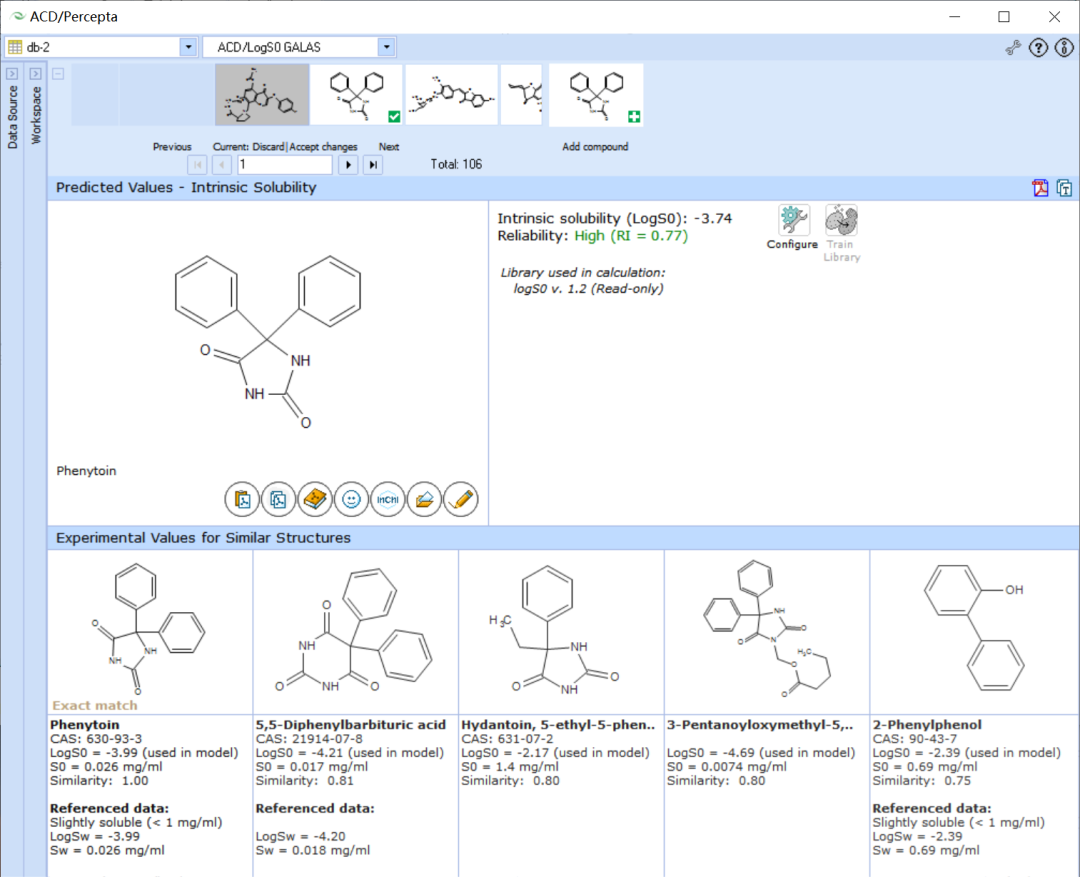This screenshot has height=877, width=1080.
Task: Edit the structure with the pencil icon
Action: pyautogui.click(x=461, y=499)
